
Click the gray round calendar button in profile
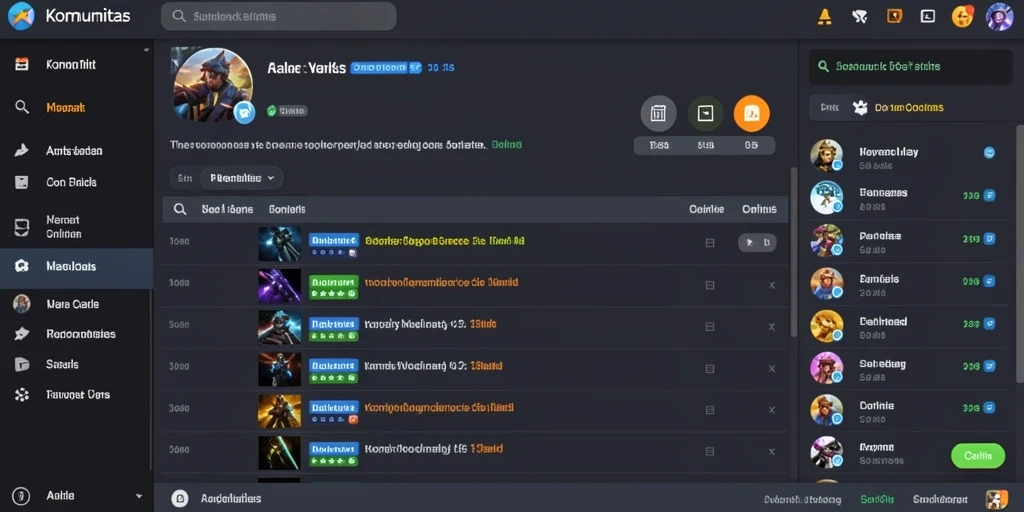(658, 114)
